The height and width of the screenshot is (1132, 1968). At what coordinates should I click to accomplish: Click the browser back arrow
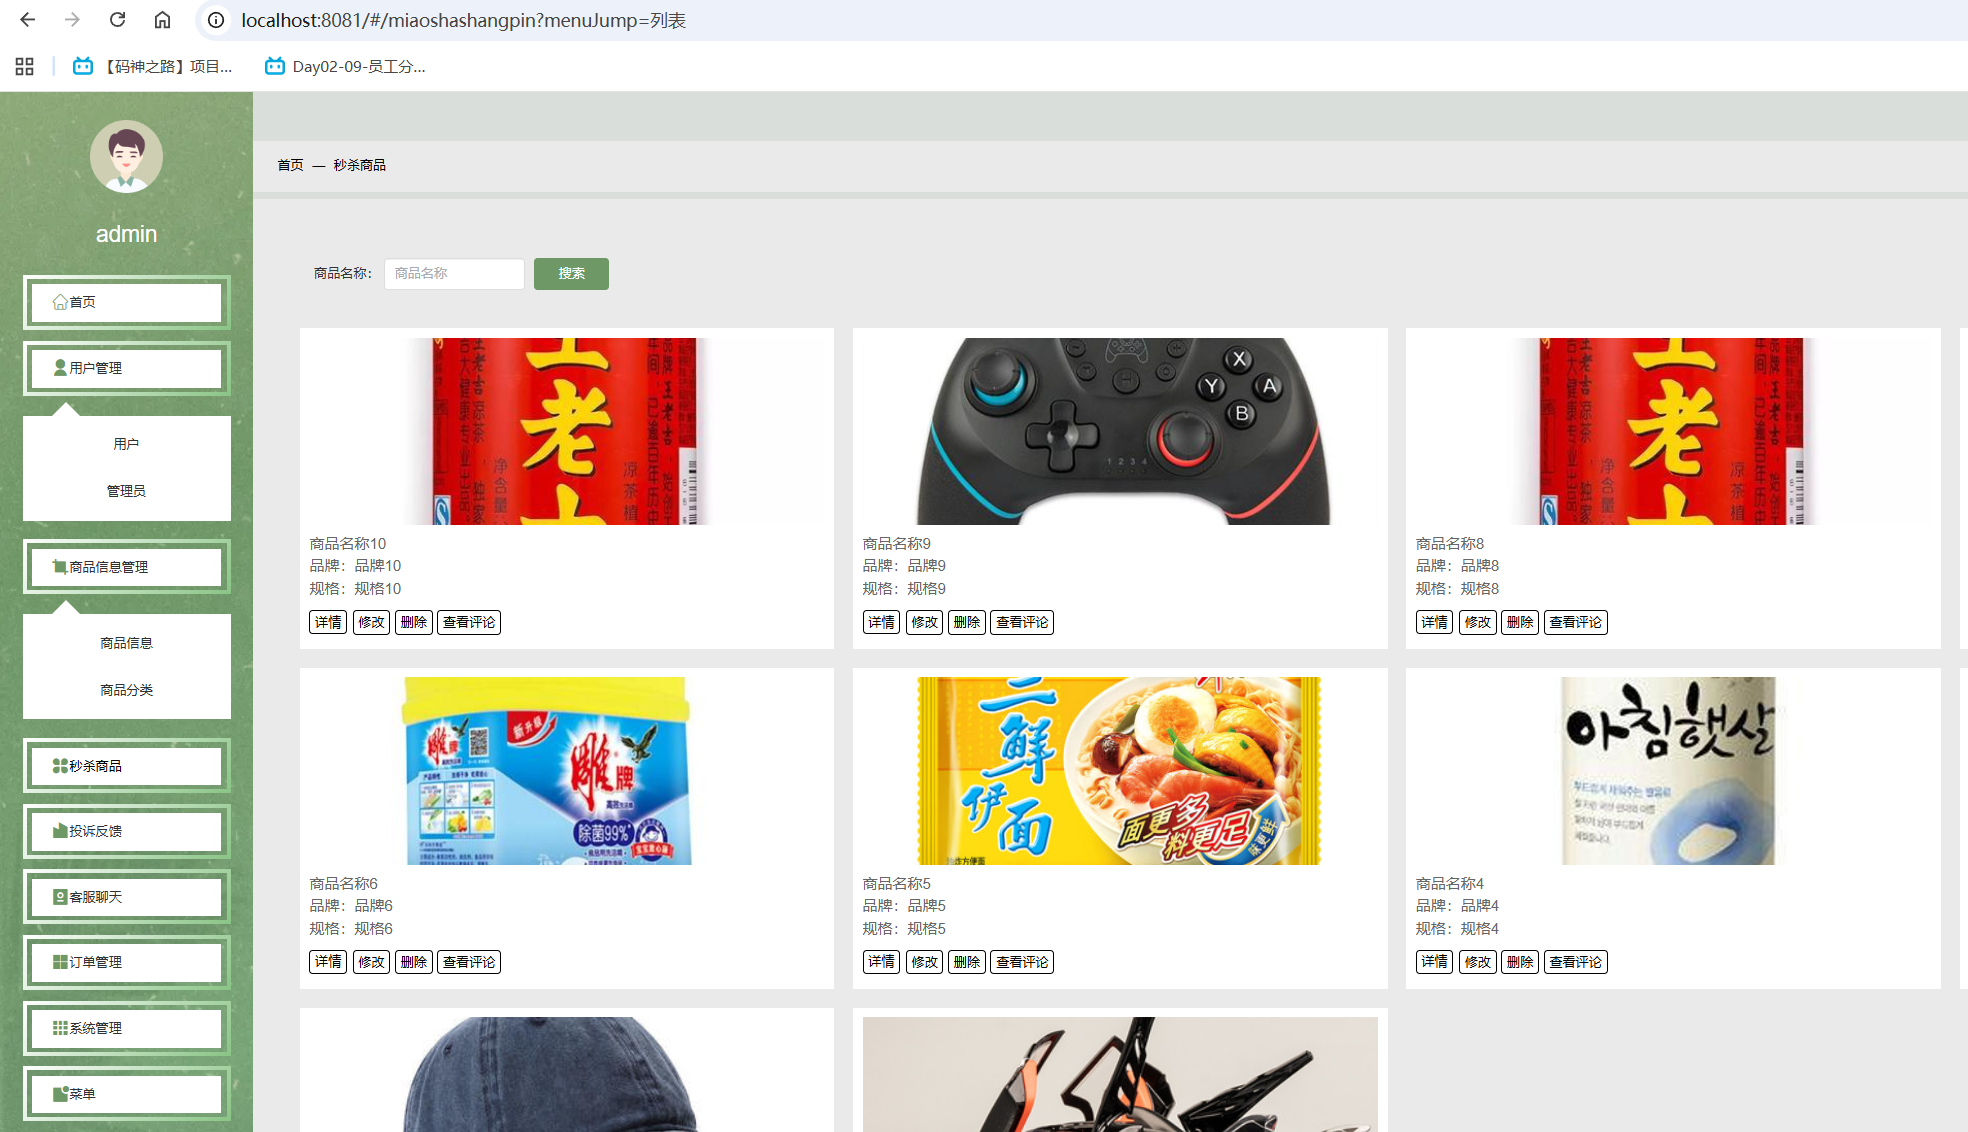click(x=28, y=20)
